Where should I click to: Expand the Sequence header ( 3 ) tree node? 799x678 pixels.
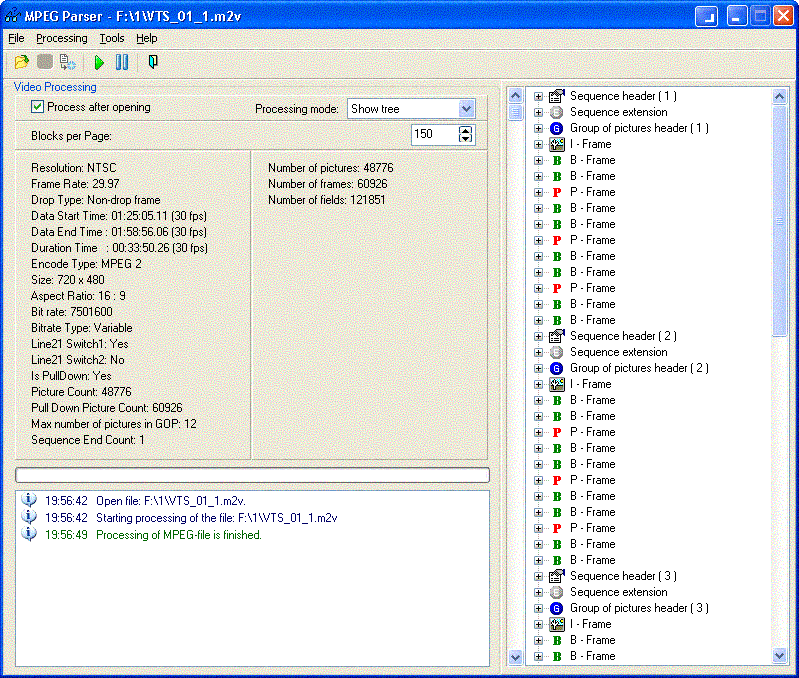pos(538,576)
